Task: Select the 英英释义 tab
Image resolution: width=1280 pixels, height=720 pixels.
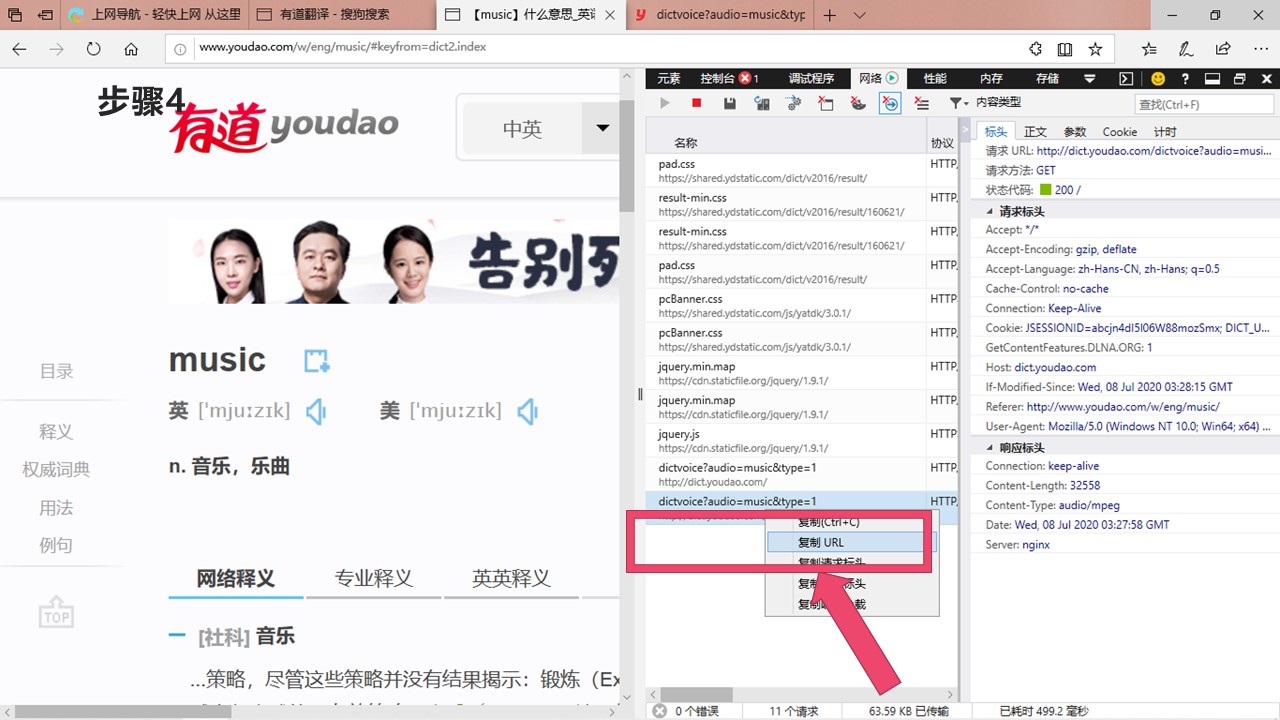Action: [x=511, y=578]
